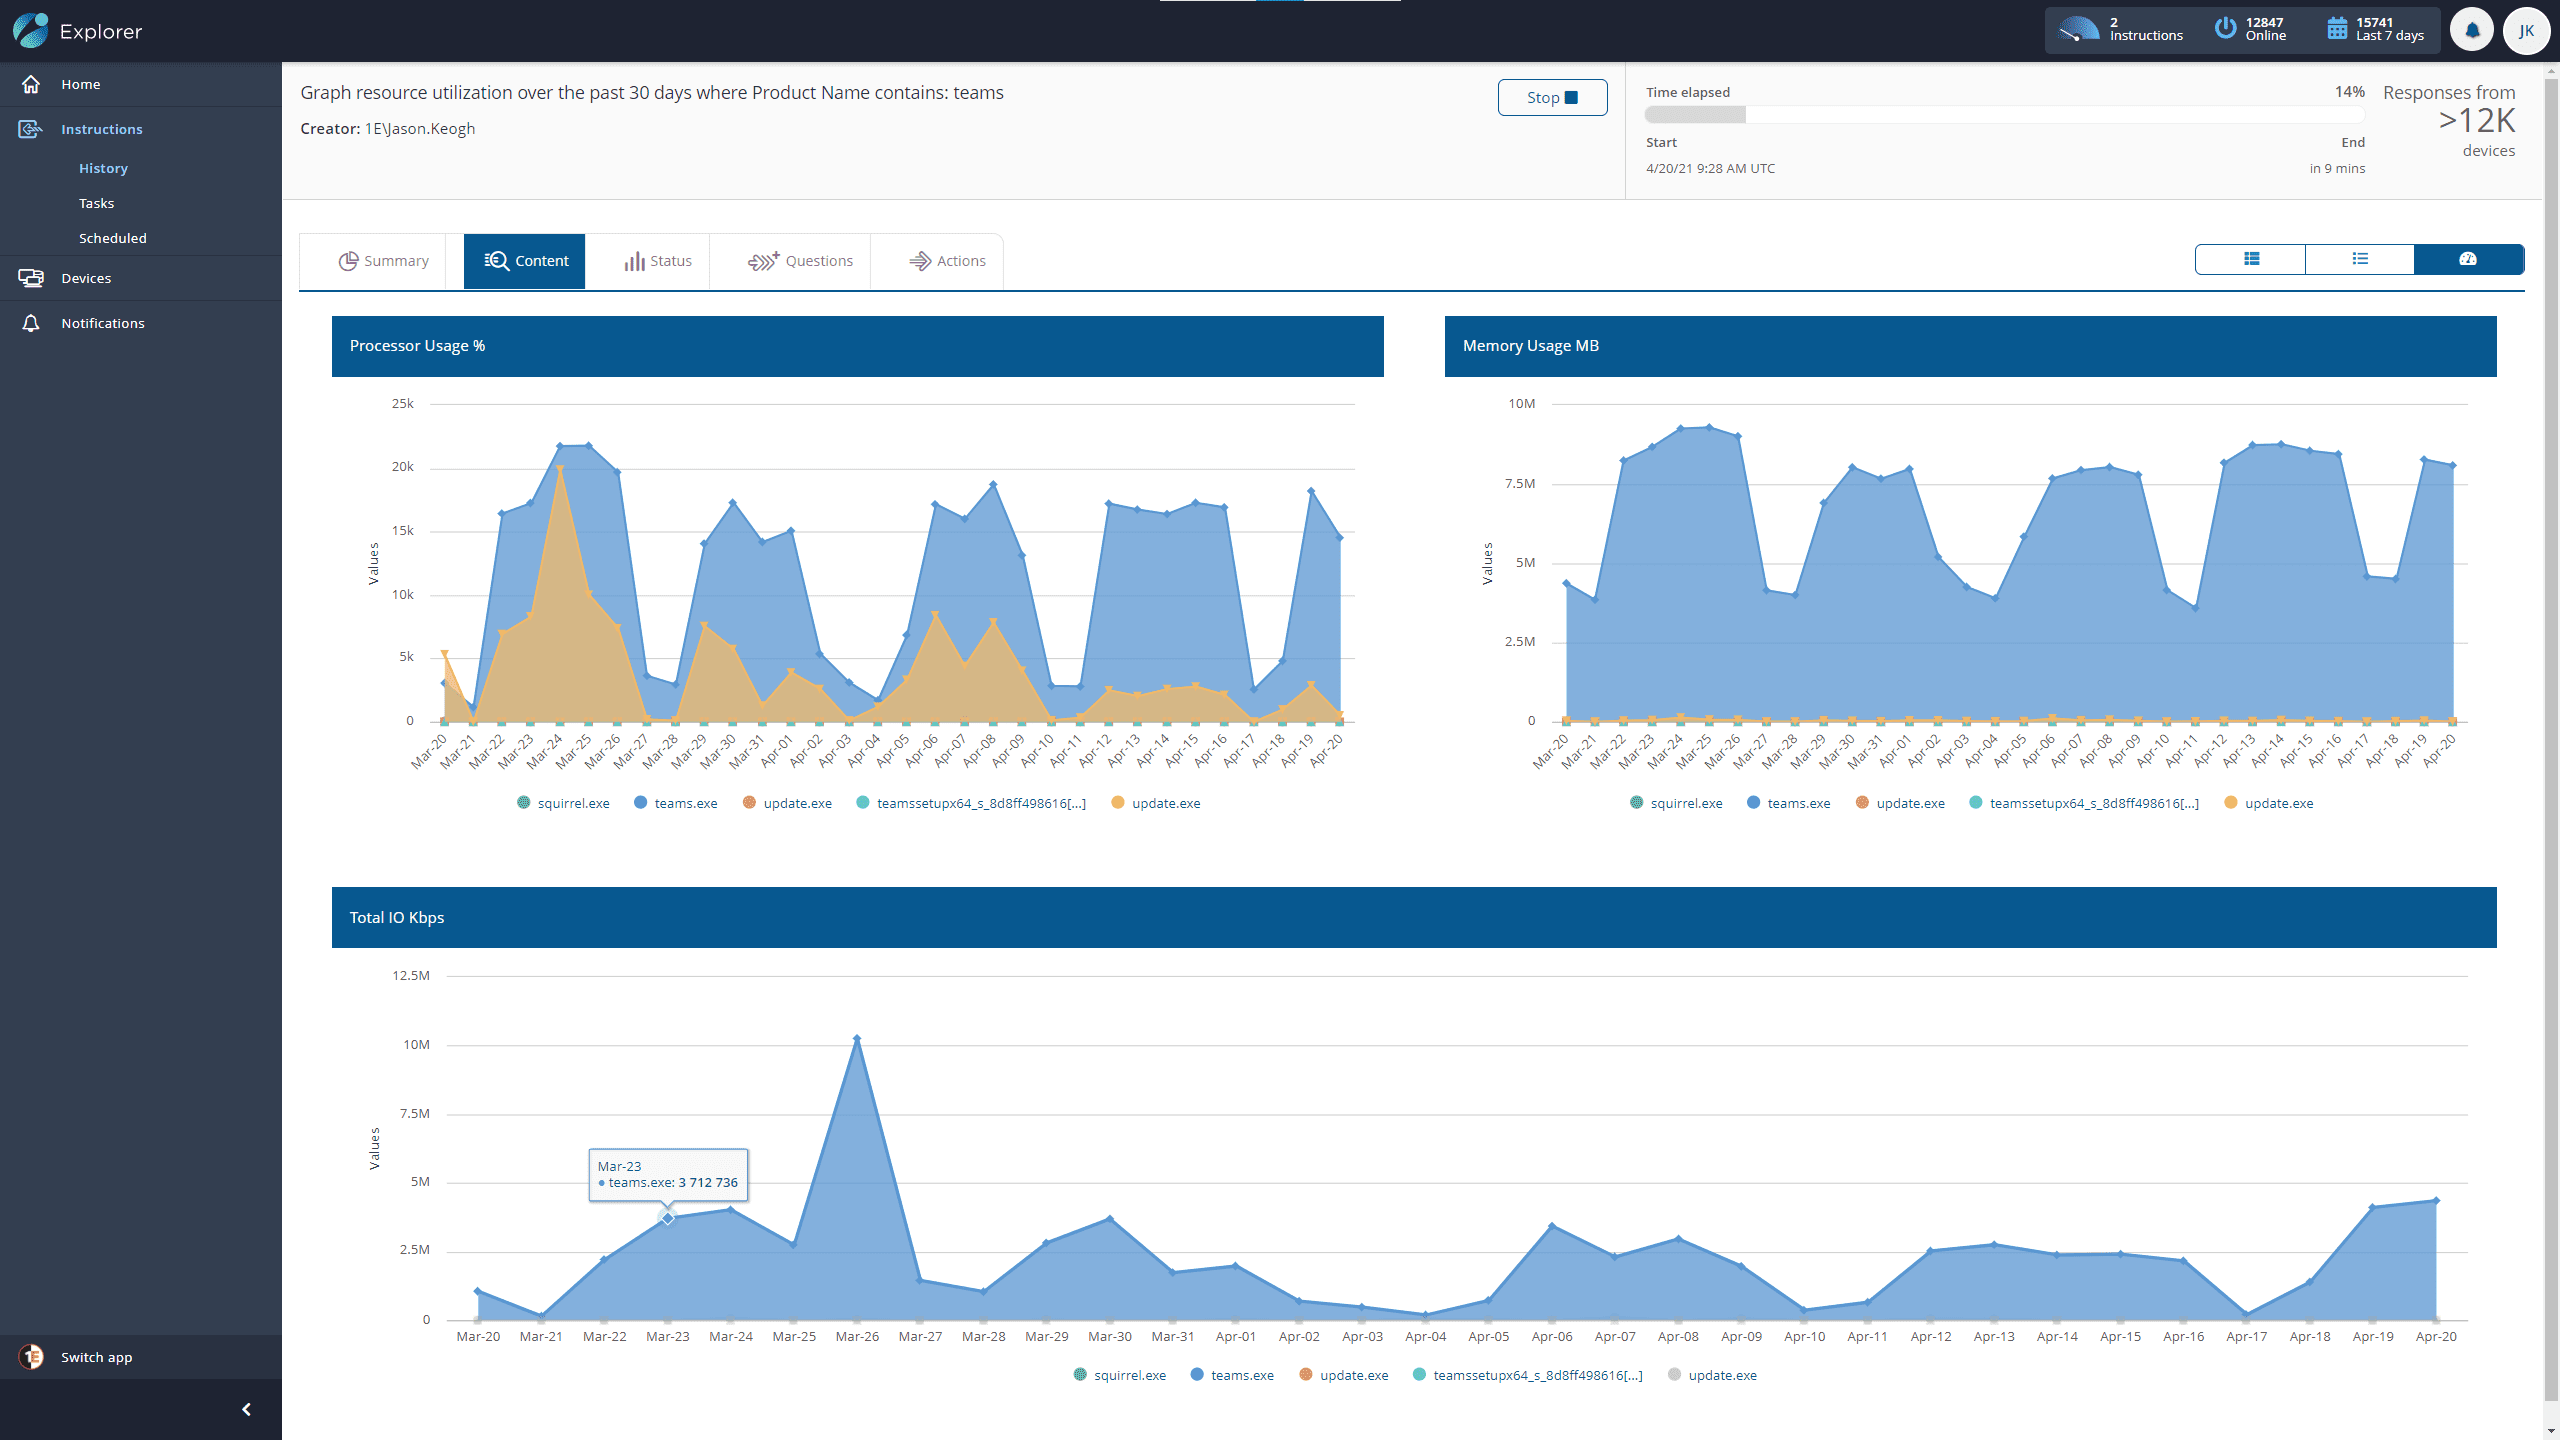
Task: Collapse the sidebar with the chevron
Action: click(x=246, y=1410)
